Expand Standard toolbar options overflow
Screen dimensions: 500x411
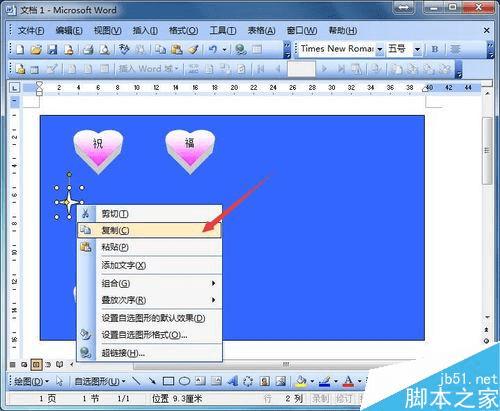pos(287,50)
